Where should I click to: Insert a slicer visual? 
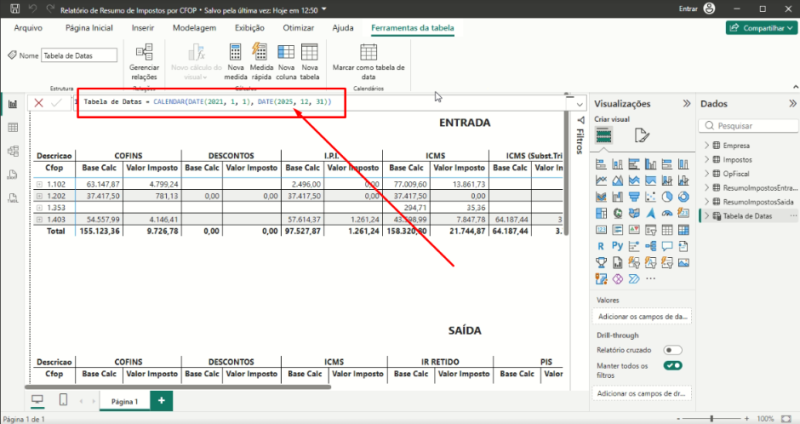[x=651, y=230]
